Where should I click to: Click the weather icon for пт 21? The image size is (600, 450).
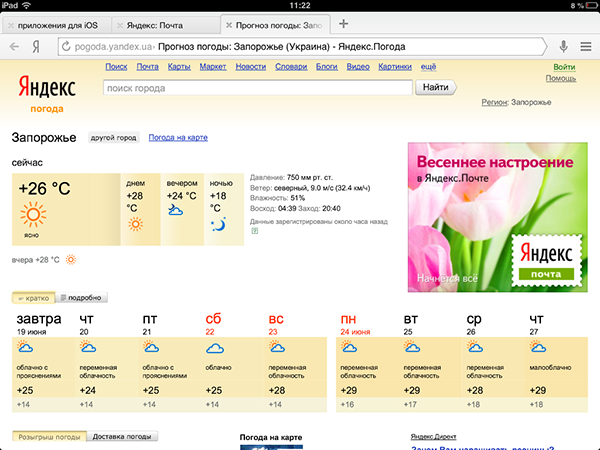click(151, 347)
